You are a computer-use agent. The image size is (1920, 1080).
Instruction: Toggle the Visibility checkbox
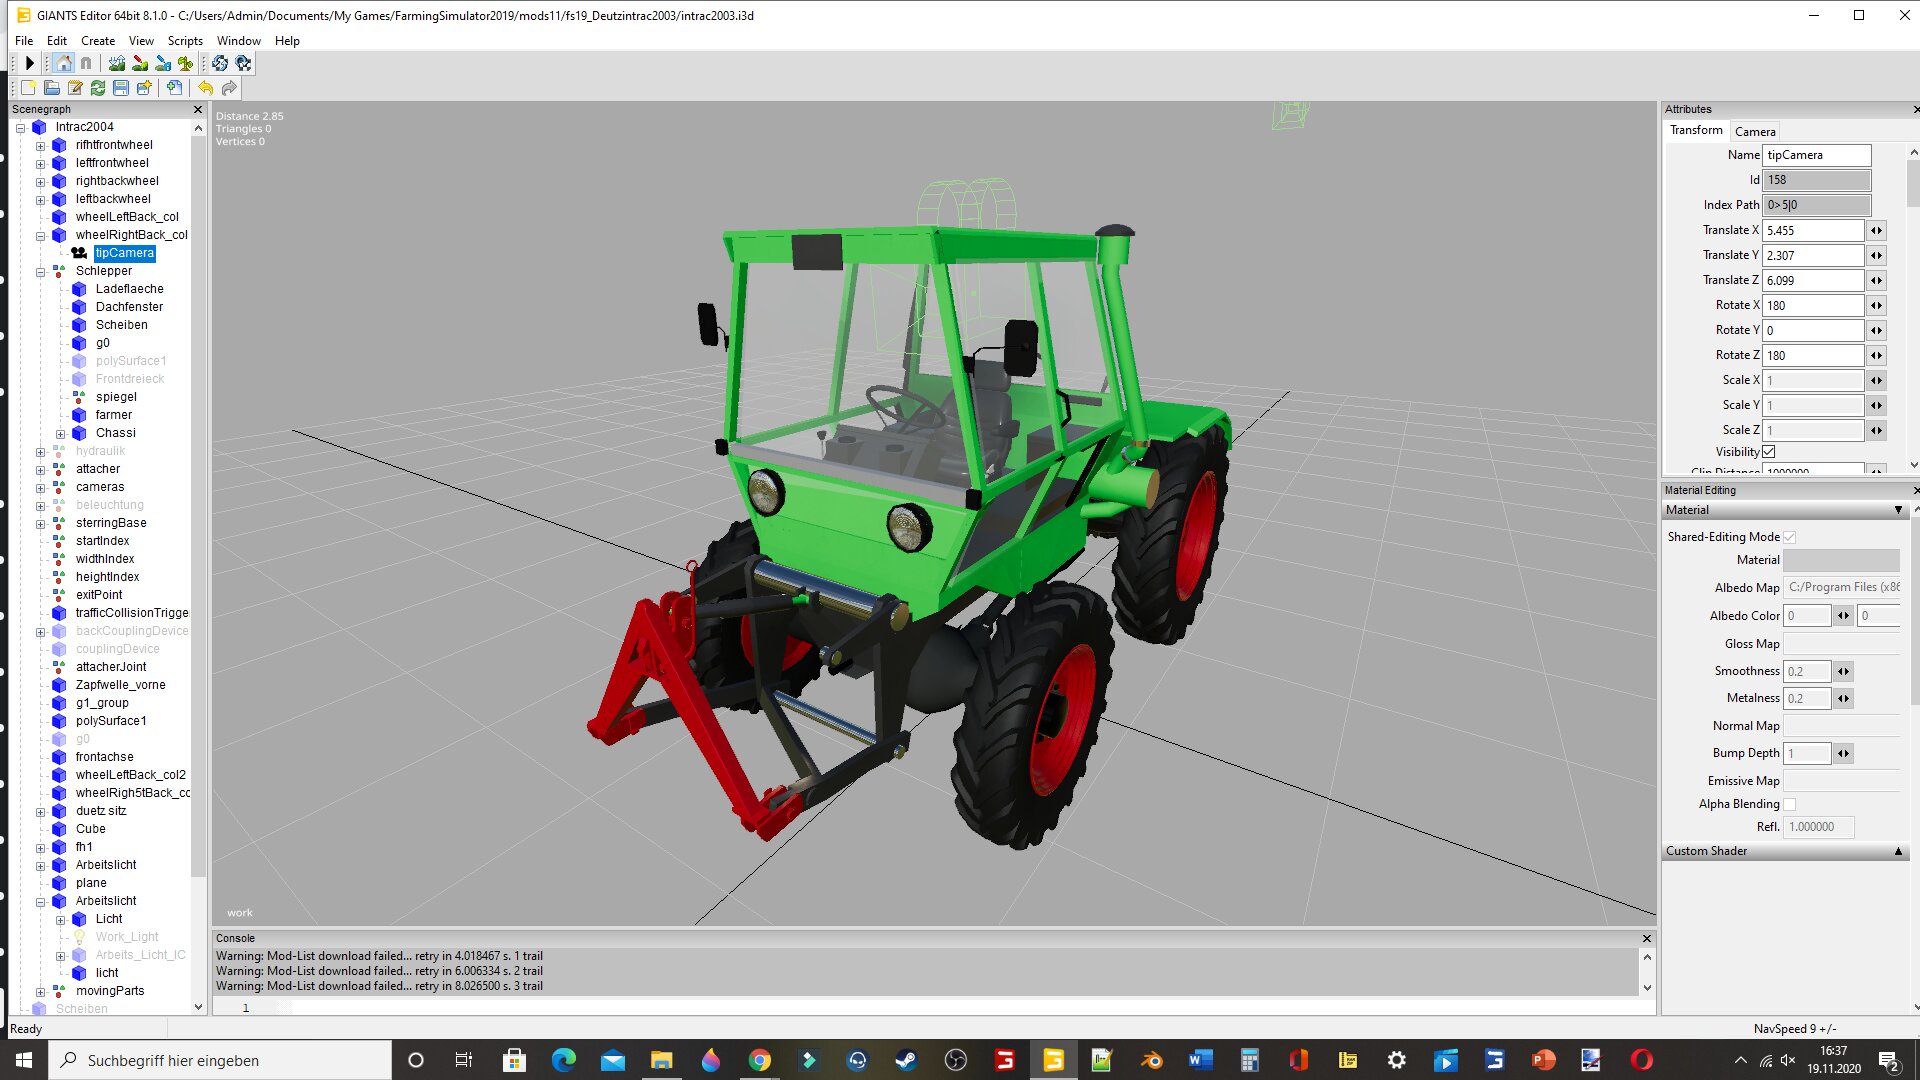click(x=1768, y=452)
